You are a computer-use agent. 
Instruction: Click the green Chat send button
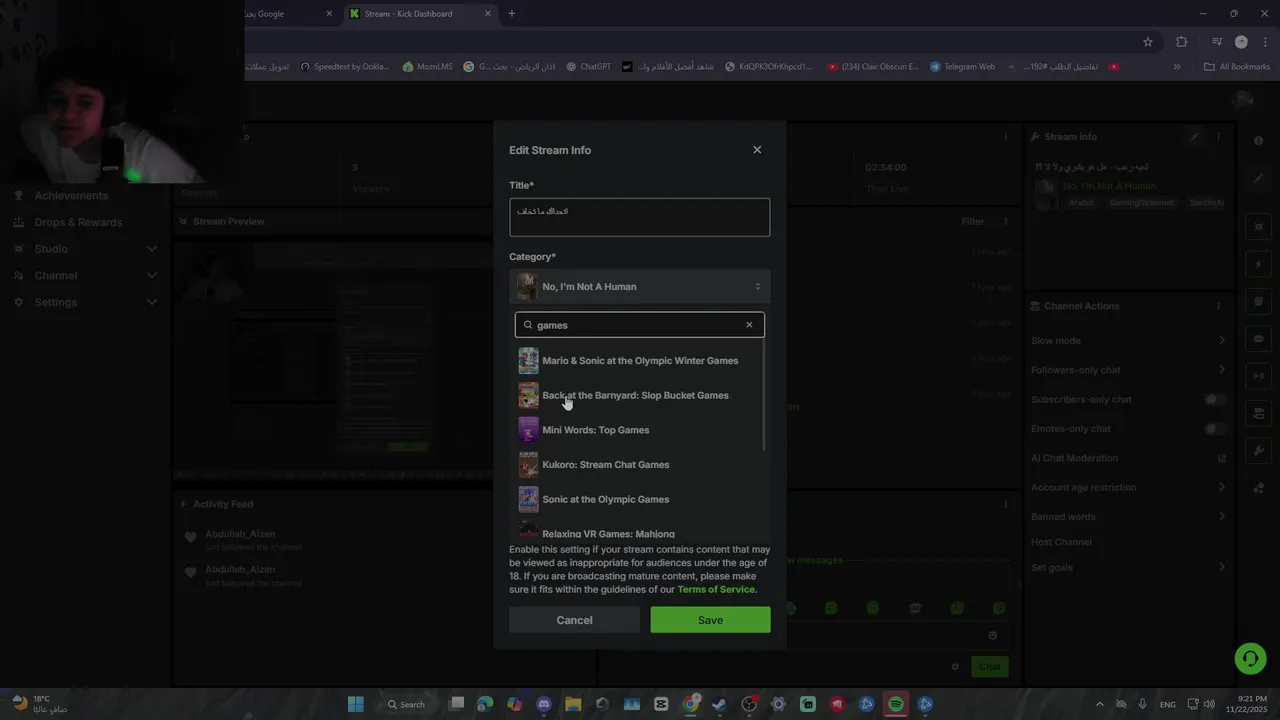[x=989, y=667]
